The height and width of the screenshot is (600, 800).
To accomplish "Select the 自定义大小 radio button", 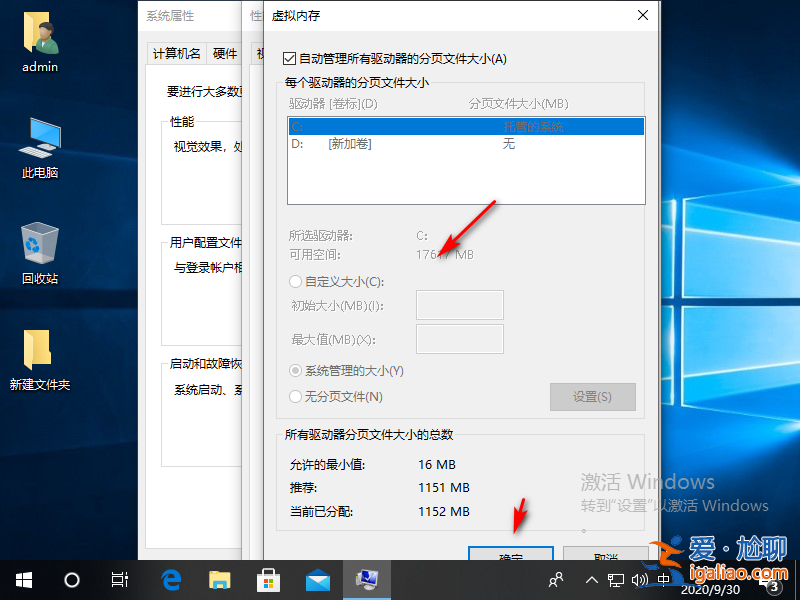I will pyautogui.click(x=294, y=281).
